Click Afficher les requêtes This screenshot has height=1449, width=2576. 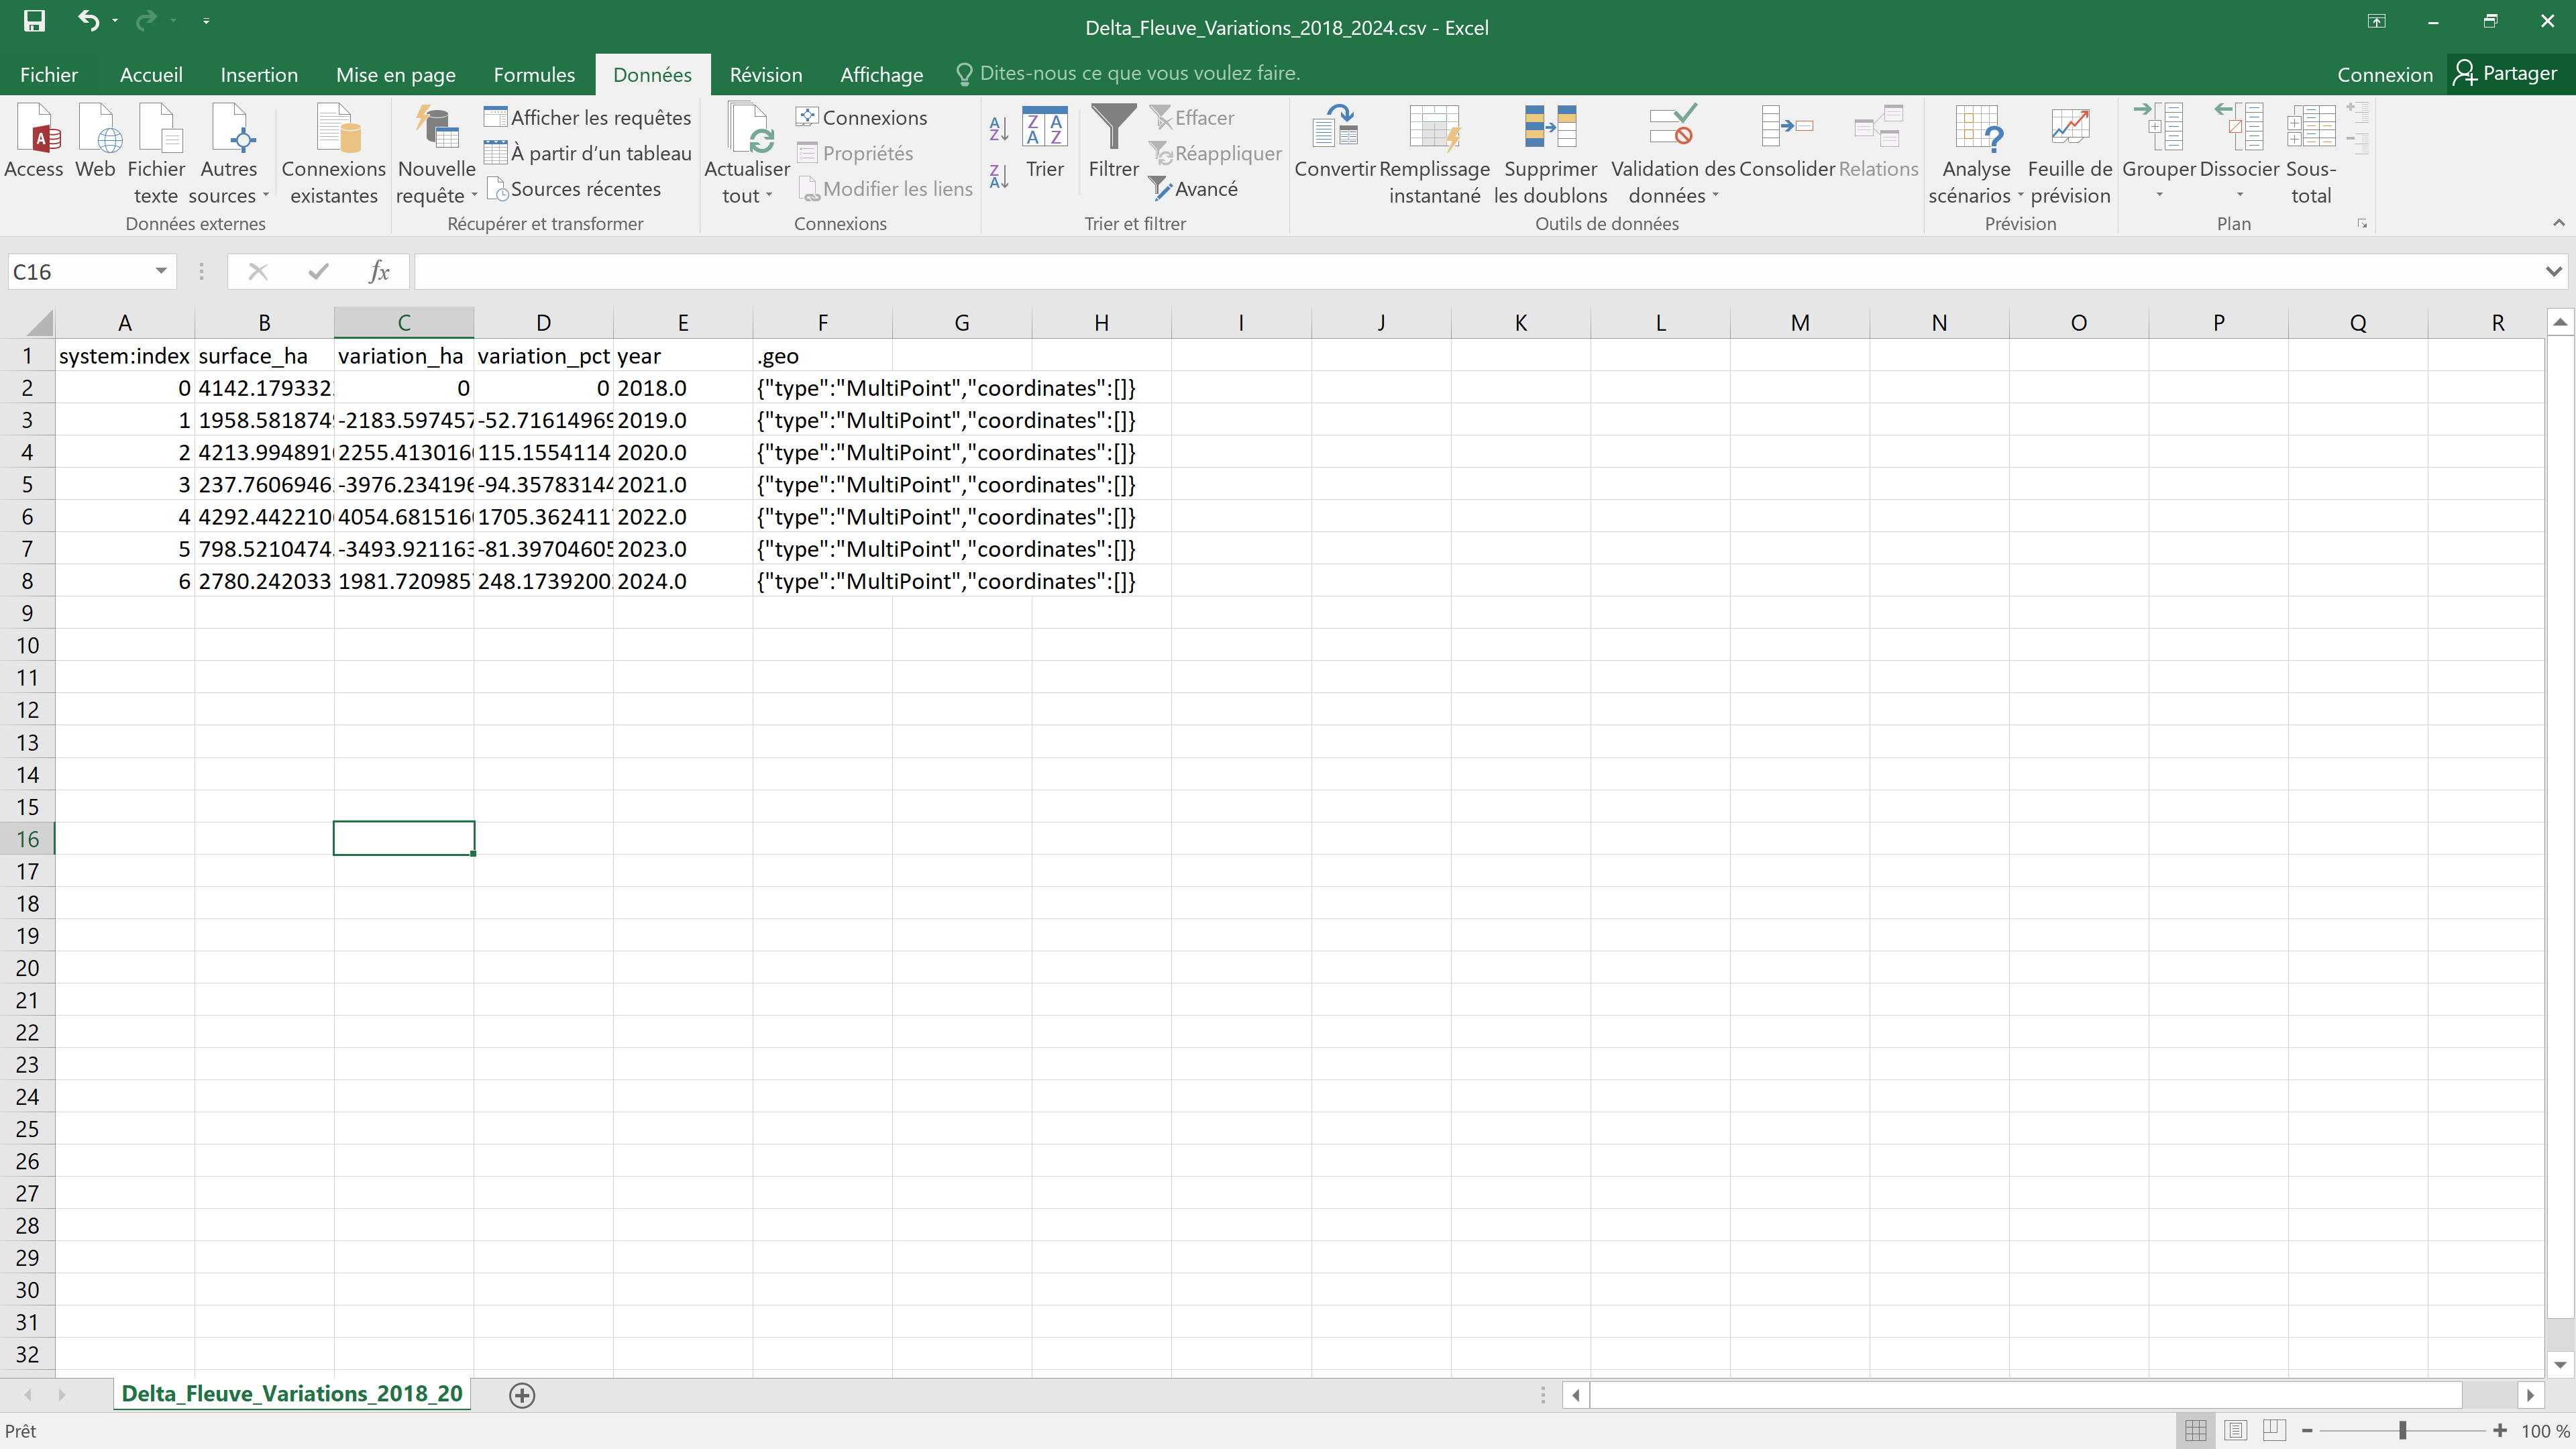tap(588, 118)
